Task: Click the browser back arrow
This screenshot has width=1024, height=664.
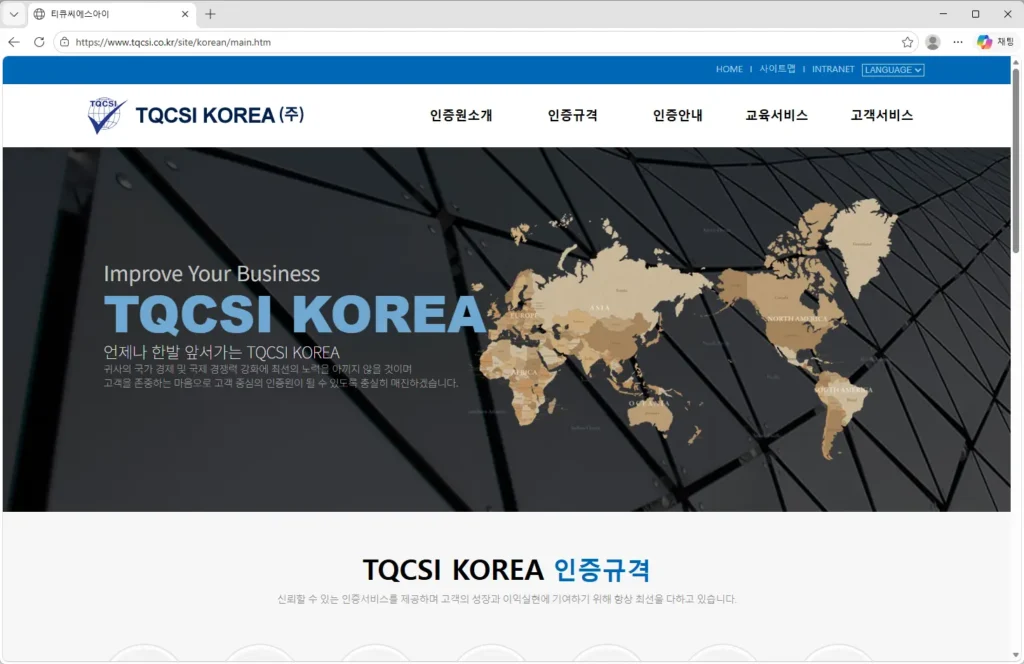Action: click(14, 42)
